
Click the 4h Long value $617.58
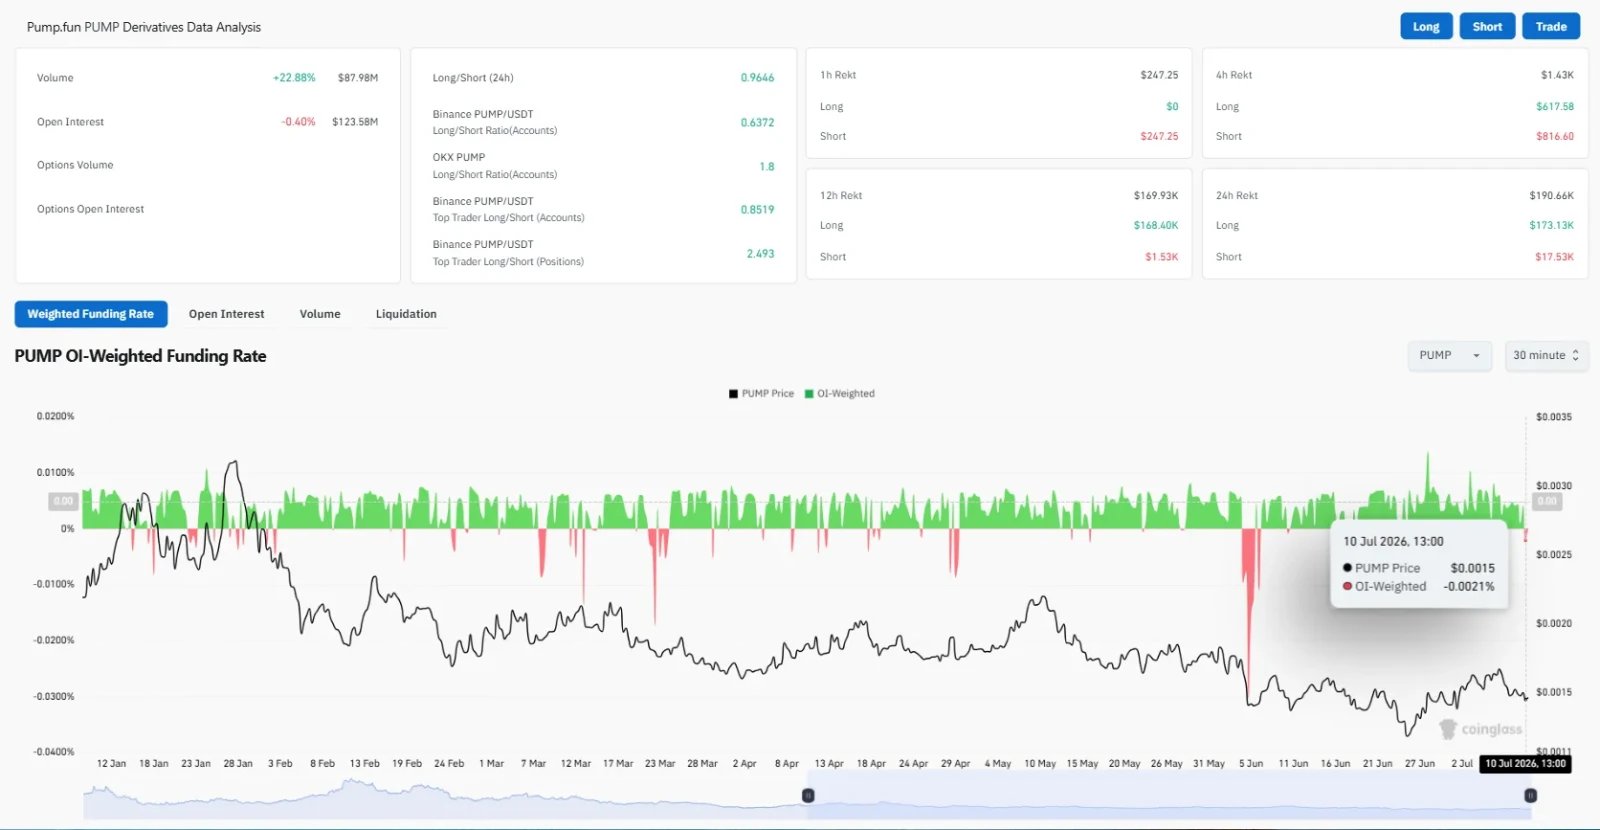1555,106
